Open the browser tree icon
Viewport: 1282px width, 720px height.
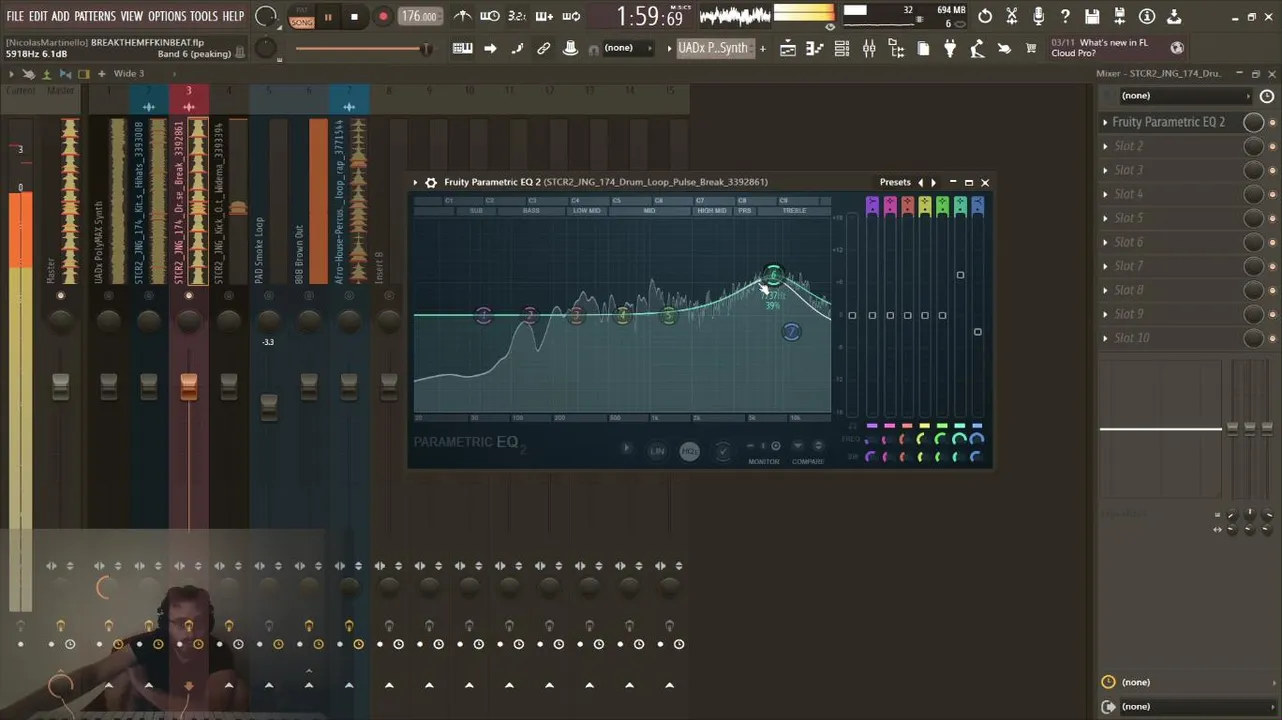[896, 48]
